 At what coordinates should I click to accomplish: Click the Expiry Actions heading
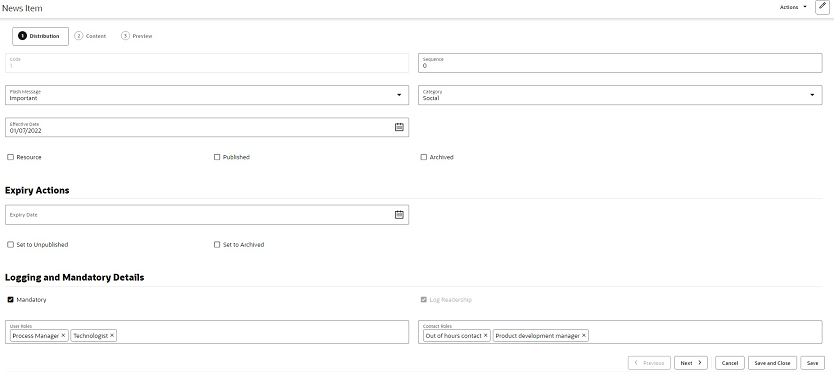tap(37, 190)
